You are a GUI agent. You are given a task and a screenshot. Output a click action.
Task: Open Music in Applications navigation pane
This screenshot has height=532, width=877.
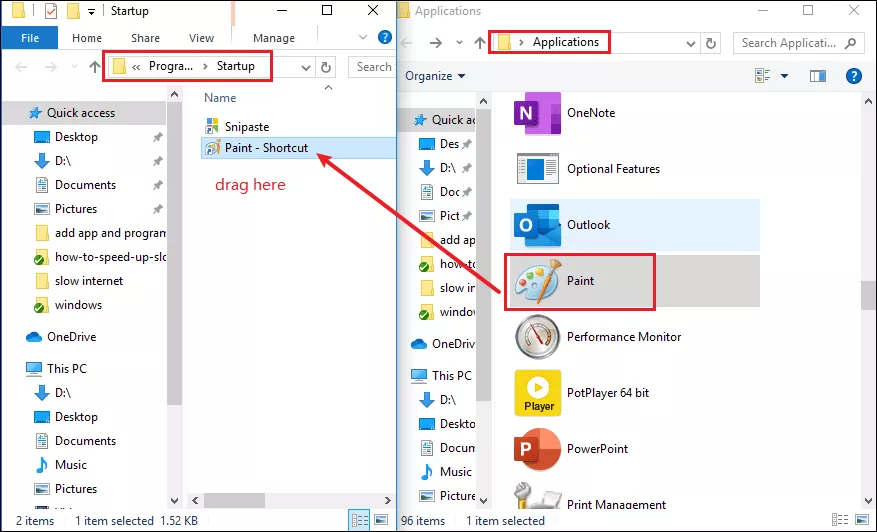tap(446, 472)
